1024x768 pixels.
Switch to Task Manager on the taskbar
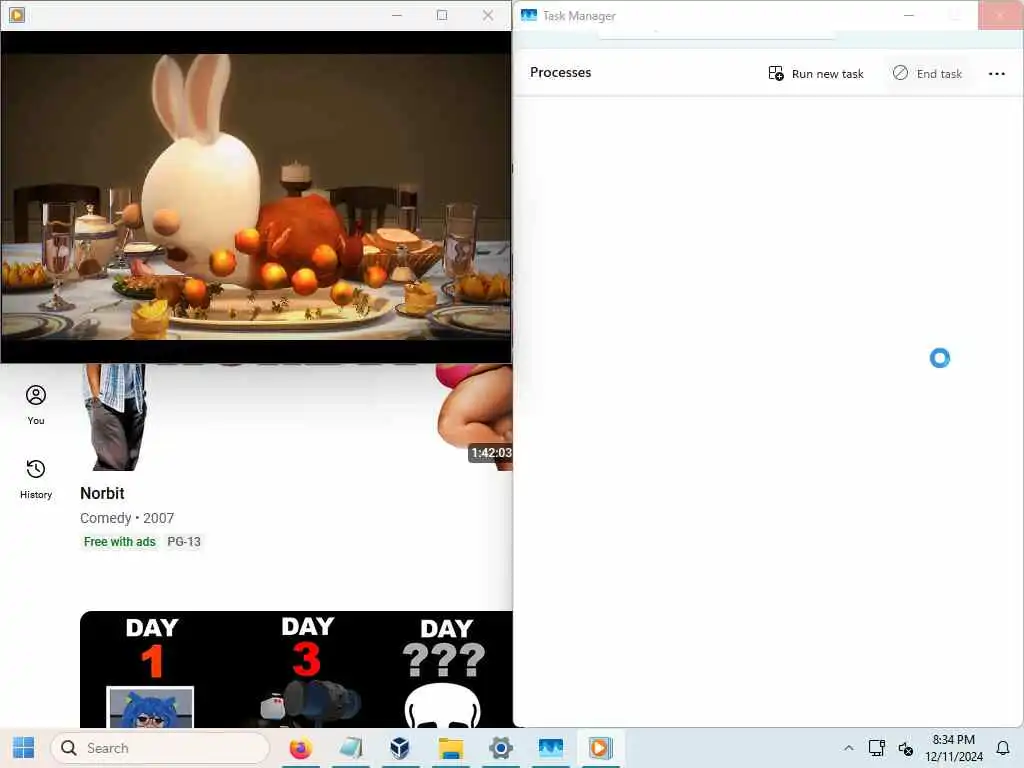[551, 748]
